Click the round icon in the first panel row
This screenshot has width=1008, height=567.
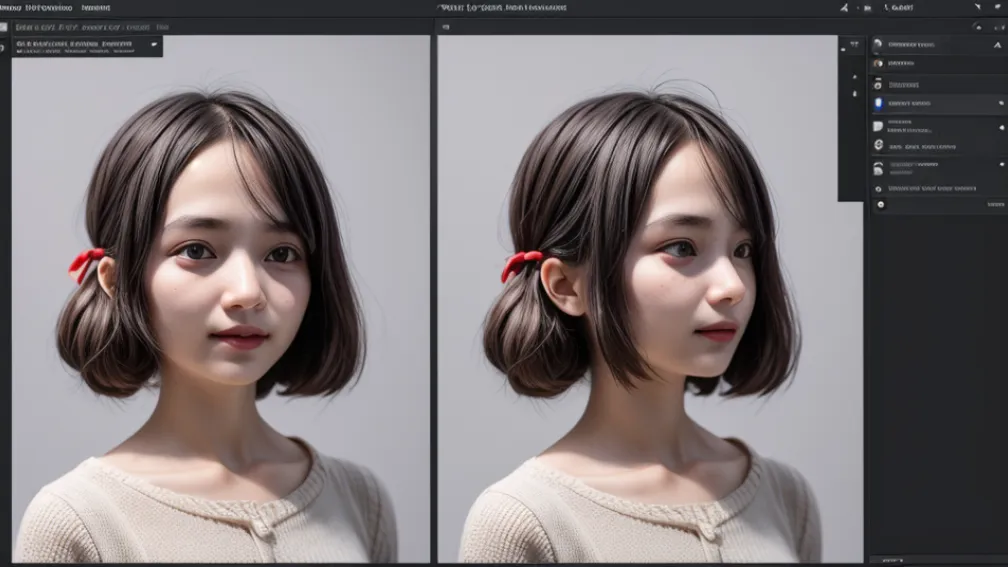[878, 45]
